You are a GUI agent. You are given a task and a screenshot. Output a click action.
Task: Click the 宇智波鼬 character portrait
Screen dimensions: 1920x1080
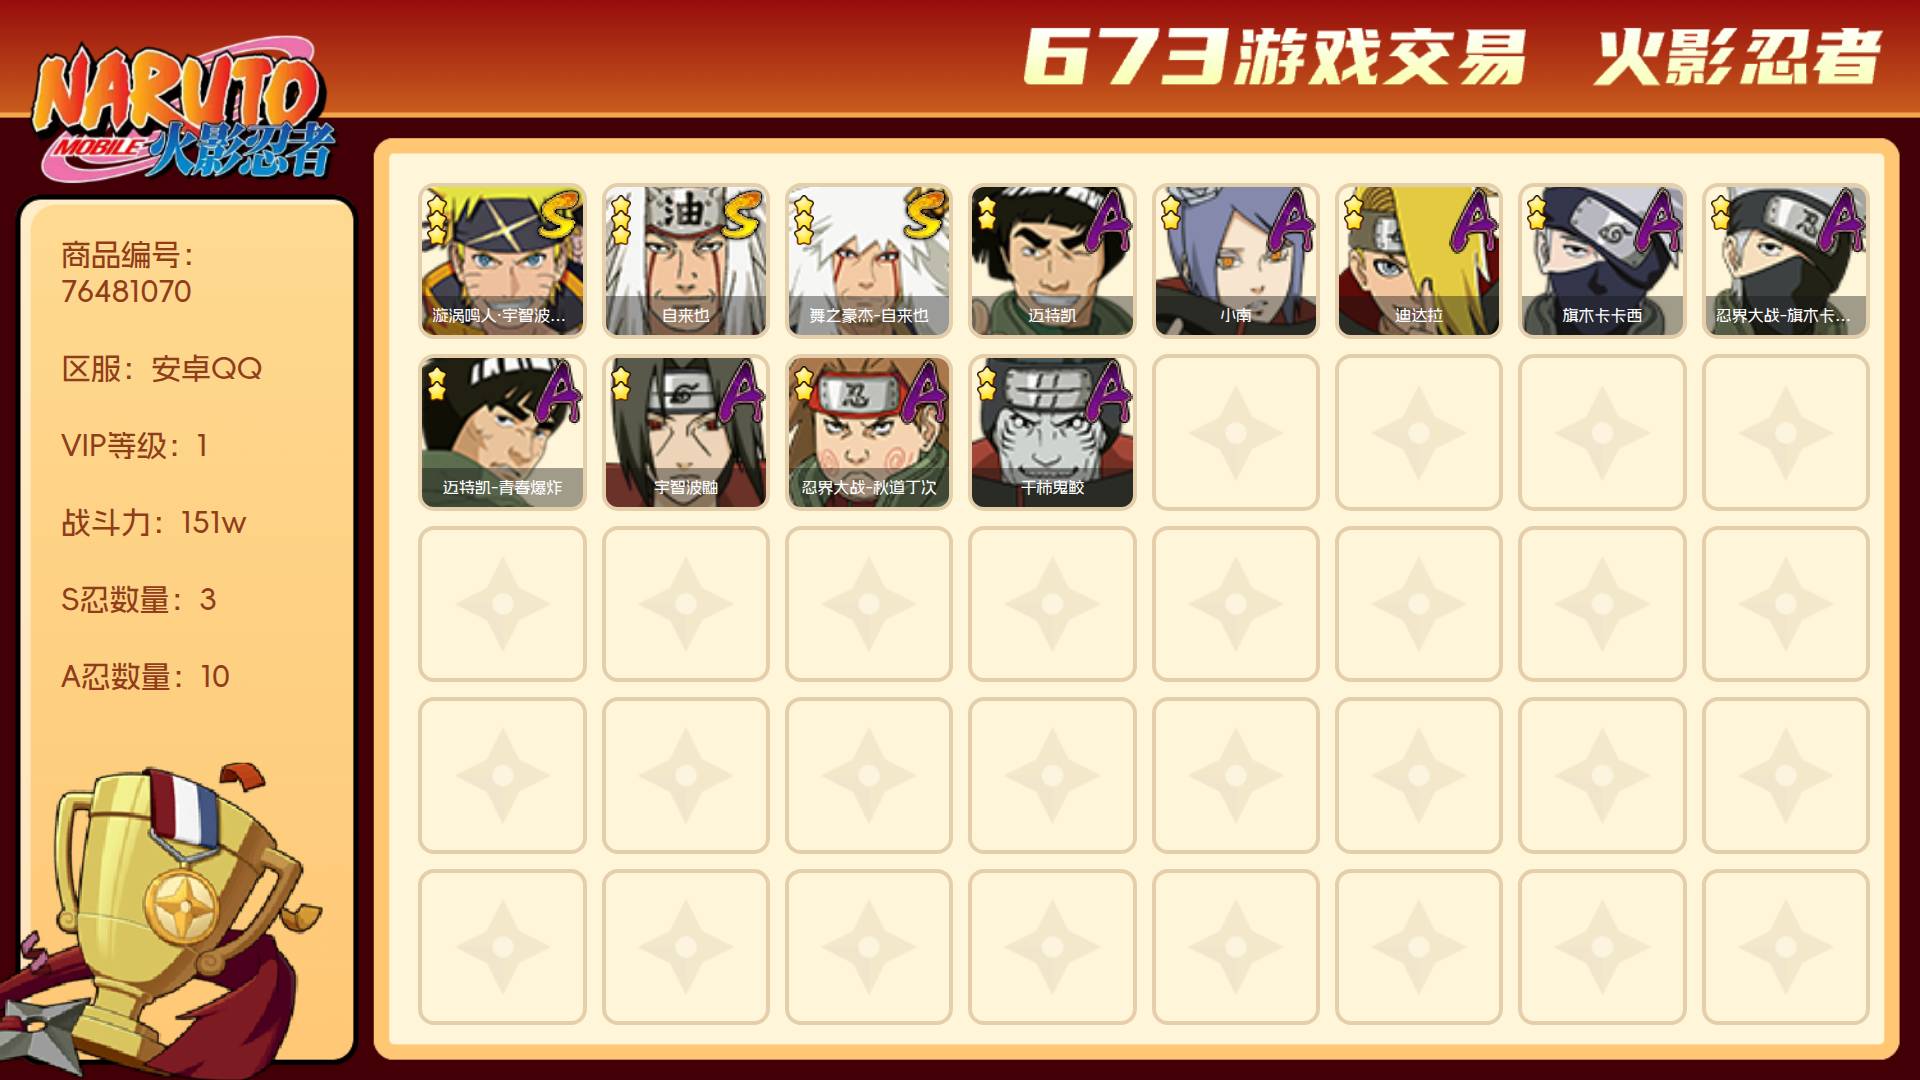tap(685, 432)
